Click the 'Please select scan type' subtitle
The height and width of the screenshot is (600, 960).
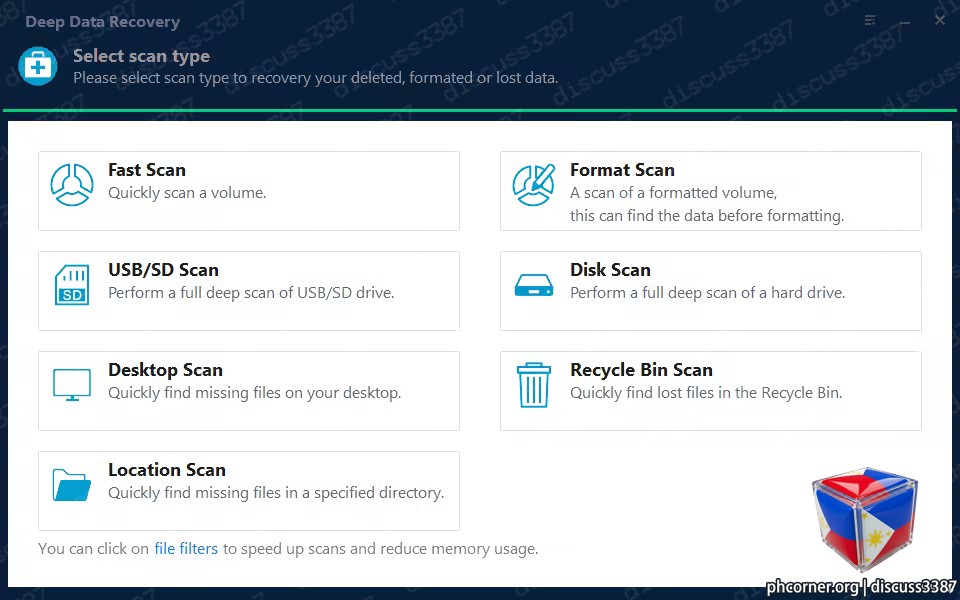(x=315, y=78)
